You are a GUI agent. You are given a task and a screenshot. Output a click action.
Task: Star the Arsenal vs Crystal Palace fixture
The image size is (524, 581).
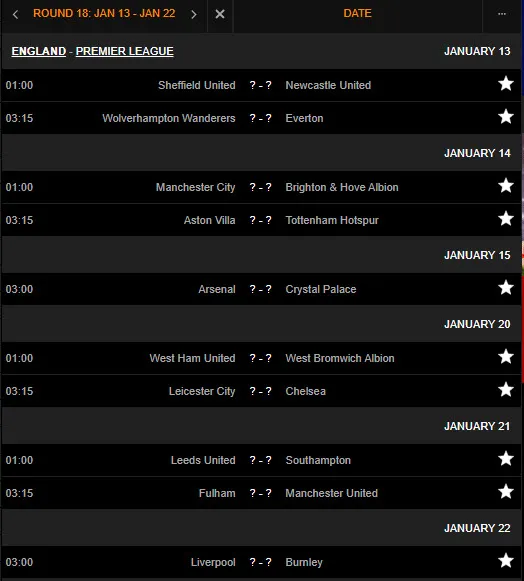(506, 288)
